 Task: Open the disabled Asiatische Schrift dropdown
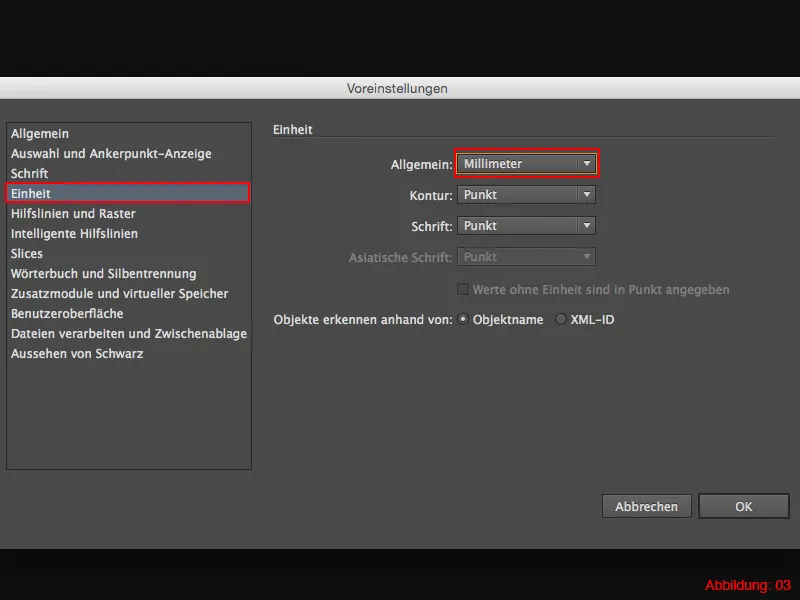527,257
